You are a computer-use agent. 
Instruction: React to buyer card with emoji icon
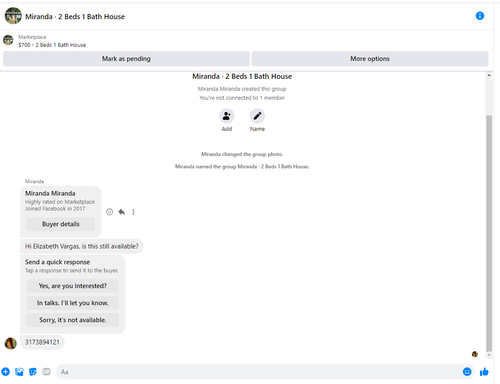click(109, 212)
